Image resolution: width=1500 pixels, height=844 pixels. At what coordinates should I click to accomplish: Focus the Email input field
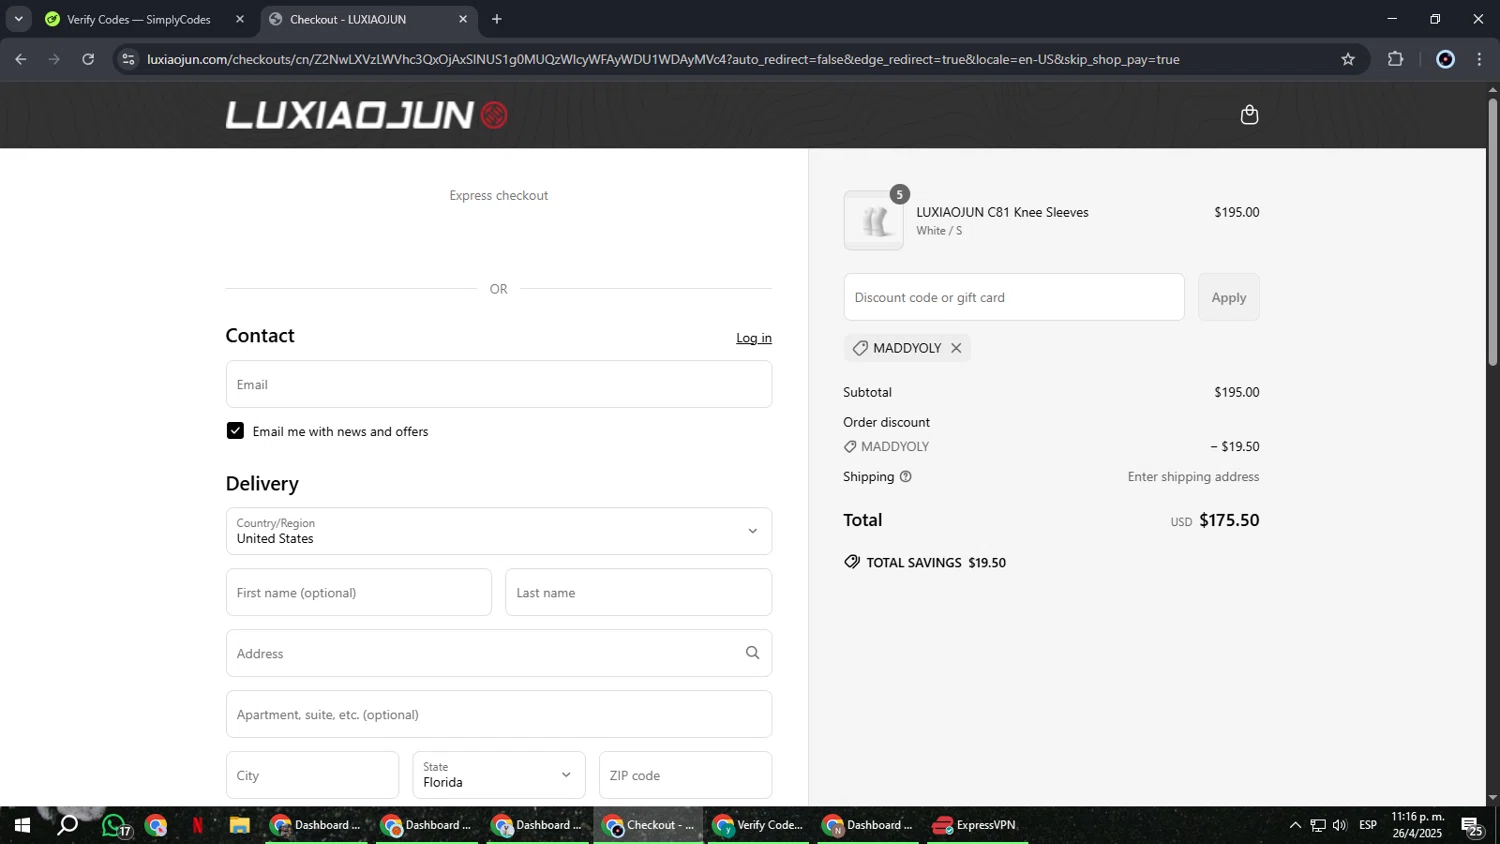point(499,384)
